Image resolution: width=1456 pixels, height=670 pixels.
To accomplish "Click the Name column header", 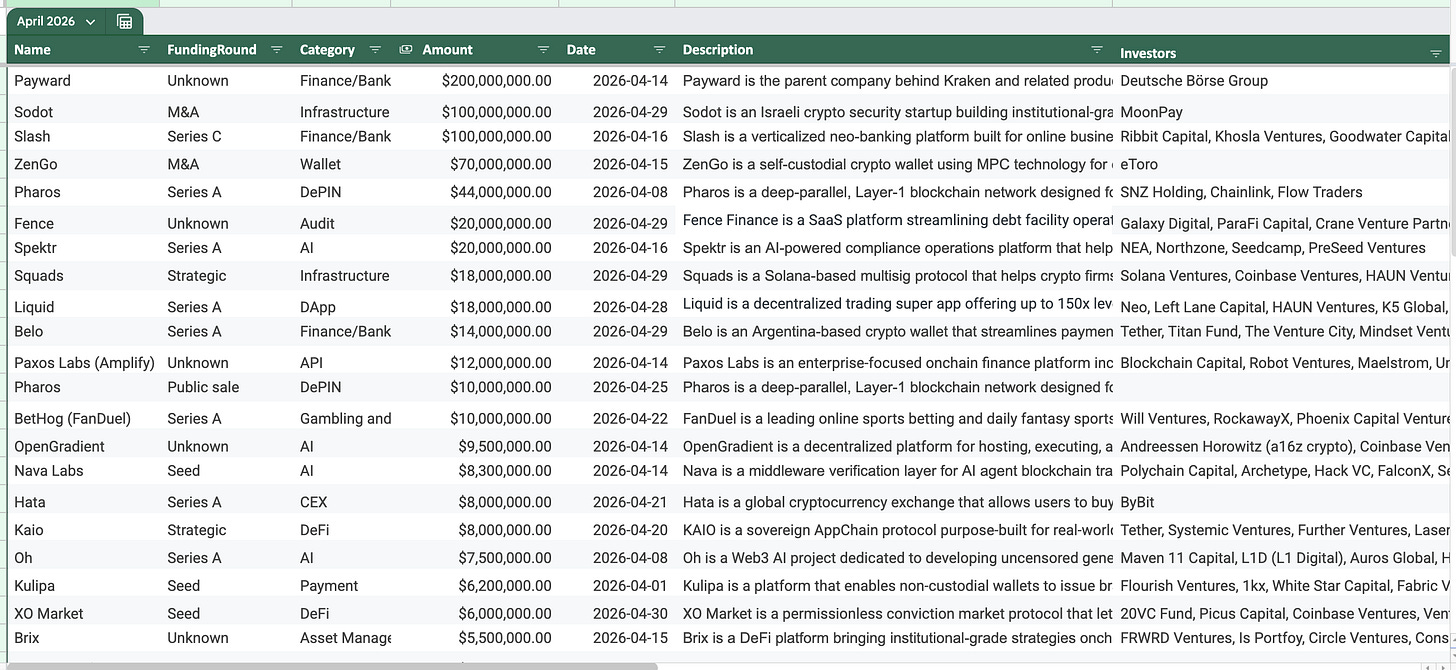I will point(32,50).
